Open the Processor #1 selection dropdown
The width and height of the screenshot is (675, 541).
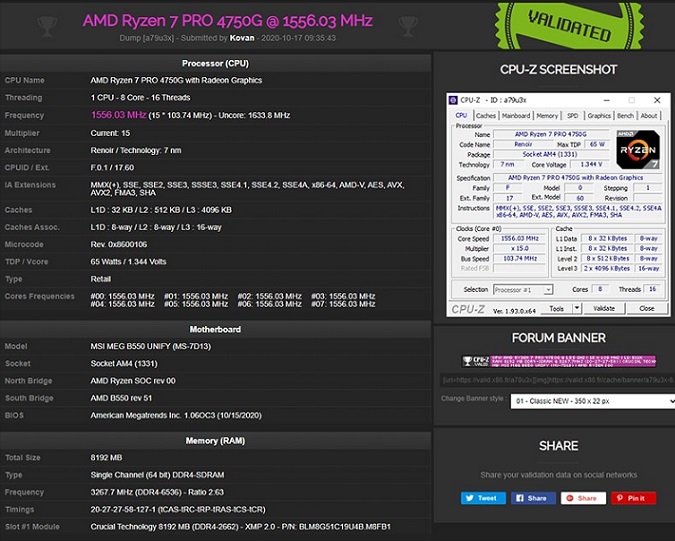(x=523, y=290)
